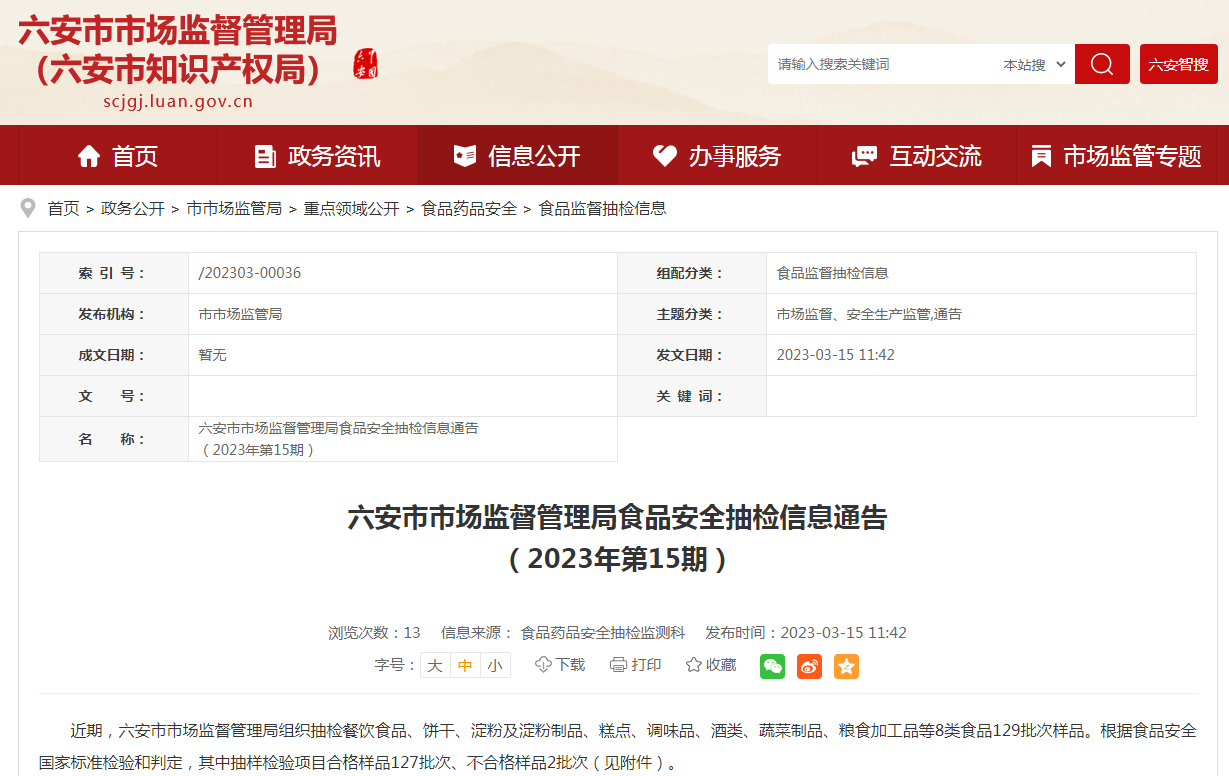The width and height of the screenshot is (1229, 776).
Task: Select the 组配分类 value 食品监督抽检信息
Action: (x=833, y=273)
